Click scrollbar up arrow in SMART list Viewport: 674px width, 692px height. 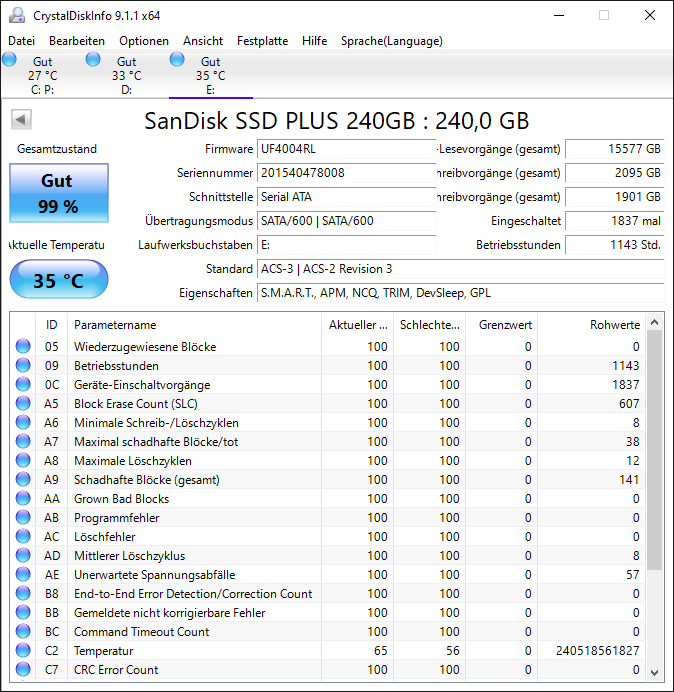pos(655,323)
